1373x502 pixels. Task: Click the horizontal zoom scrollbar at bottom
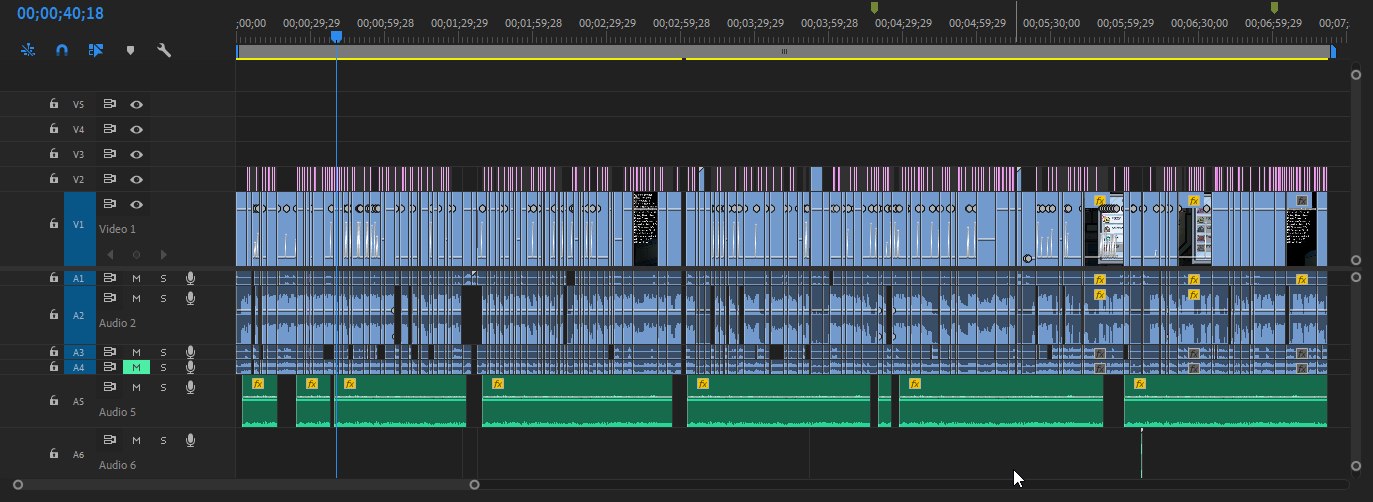point(246,485)
